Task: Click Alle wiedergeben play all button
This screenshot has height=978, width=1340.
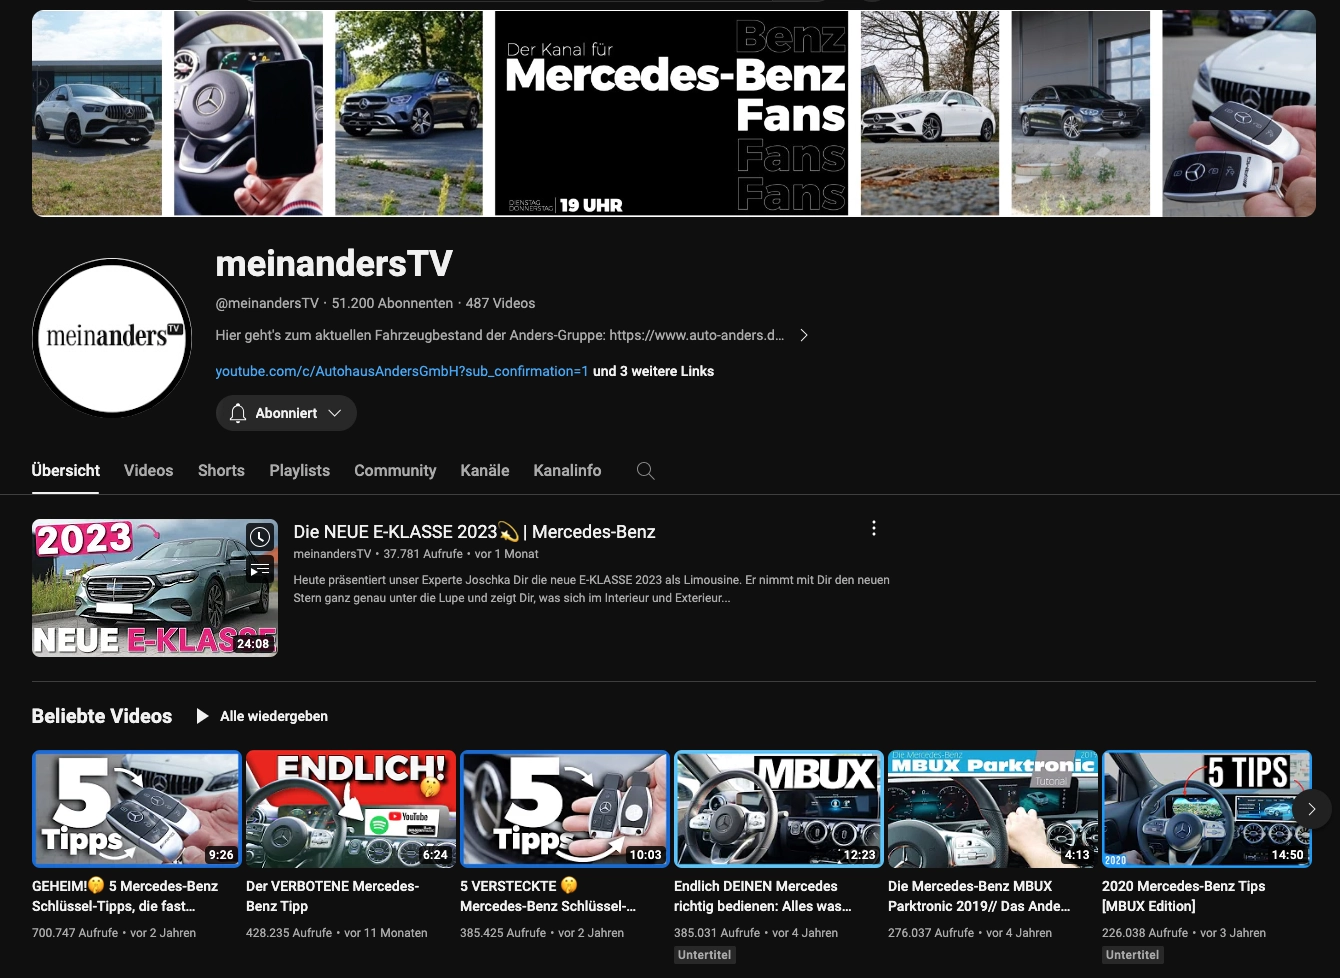Action: coord(262,716)
